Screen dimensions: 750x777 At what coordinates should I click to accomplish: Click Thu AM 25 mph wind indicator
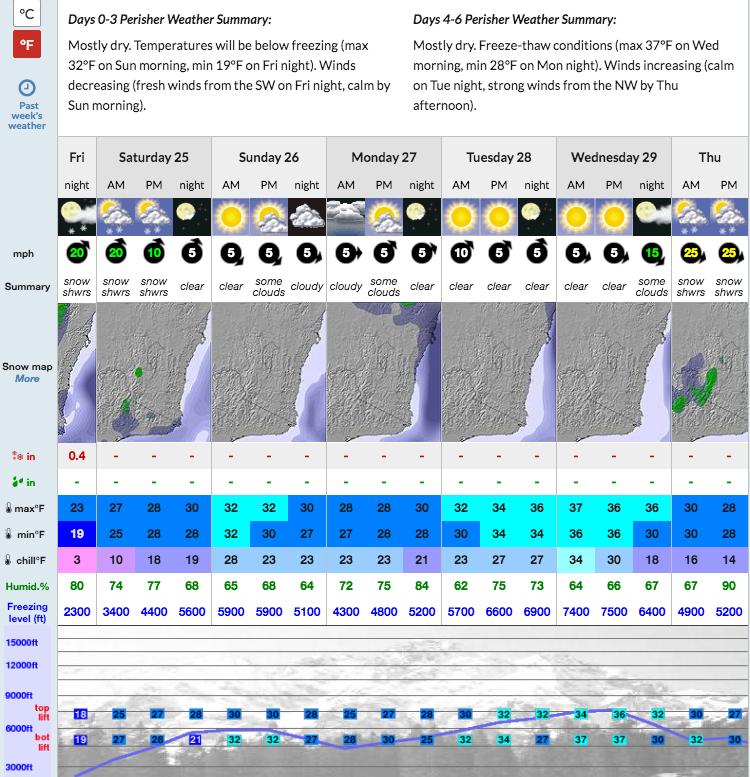coord(691,253)
